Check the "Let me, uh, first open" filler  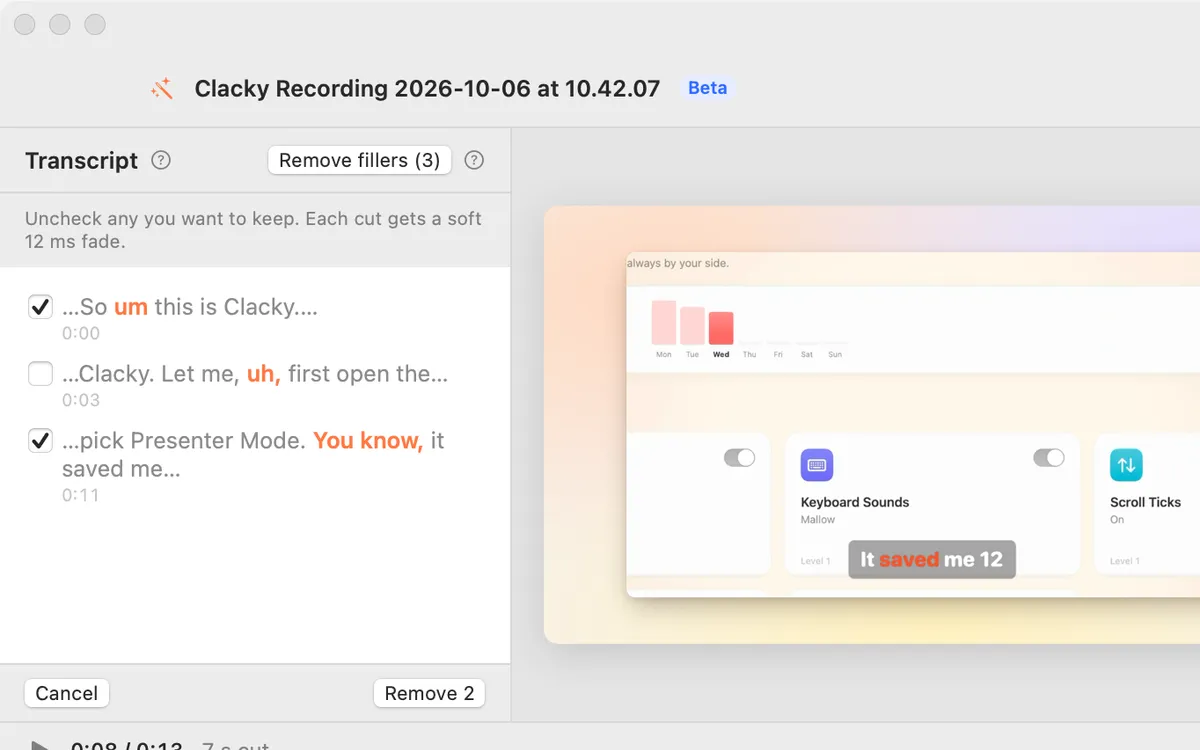pyautogui.click(x=40, y=374)
